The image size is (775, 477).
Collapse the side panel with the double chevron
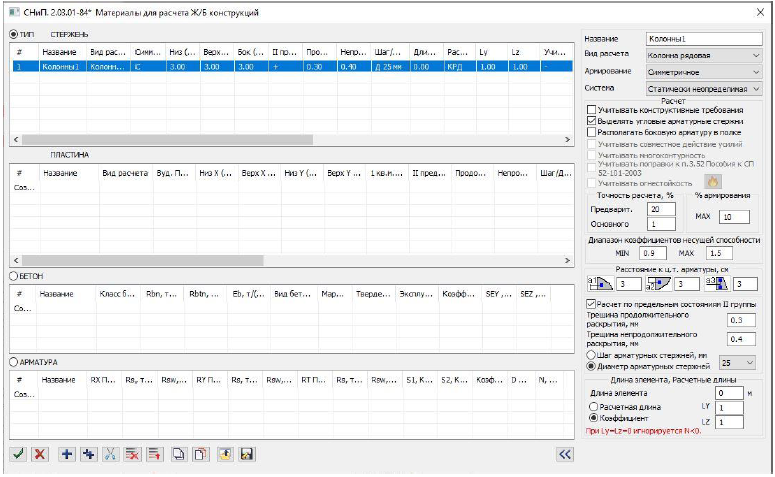(x=565, y=454)
